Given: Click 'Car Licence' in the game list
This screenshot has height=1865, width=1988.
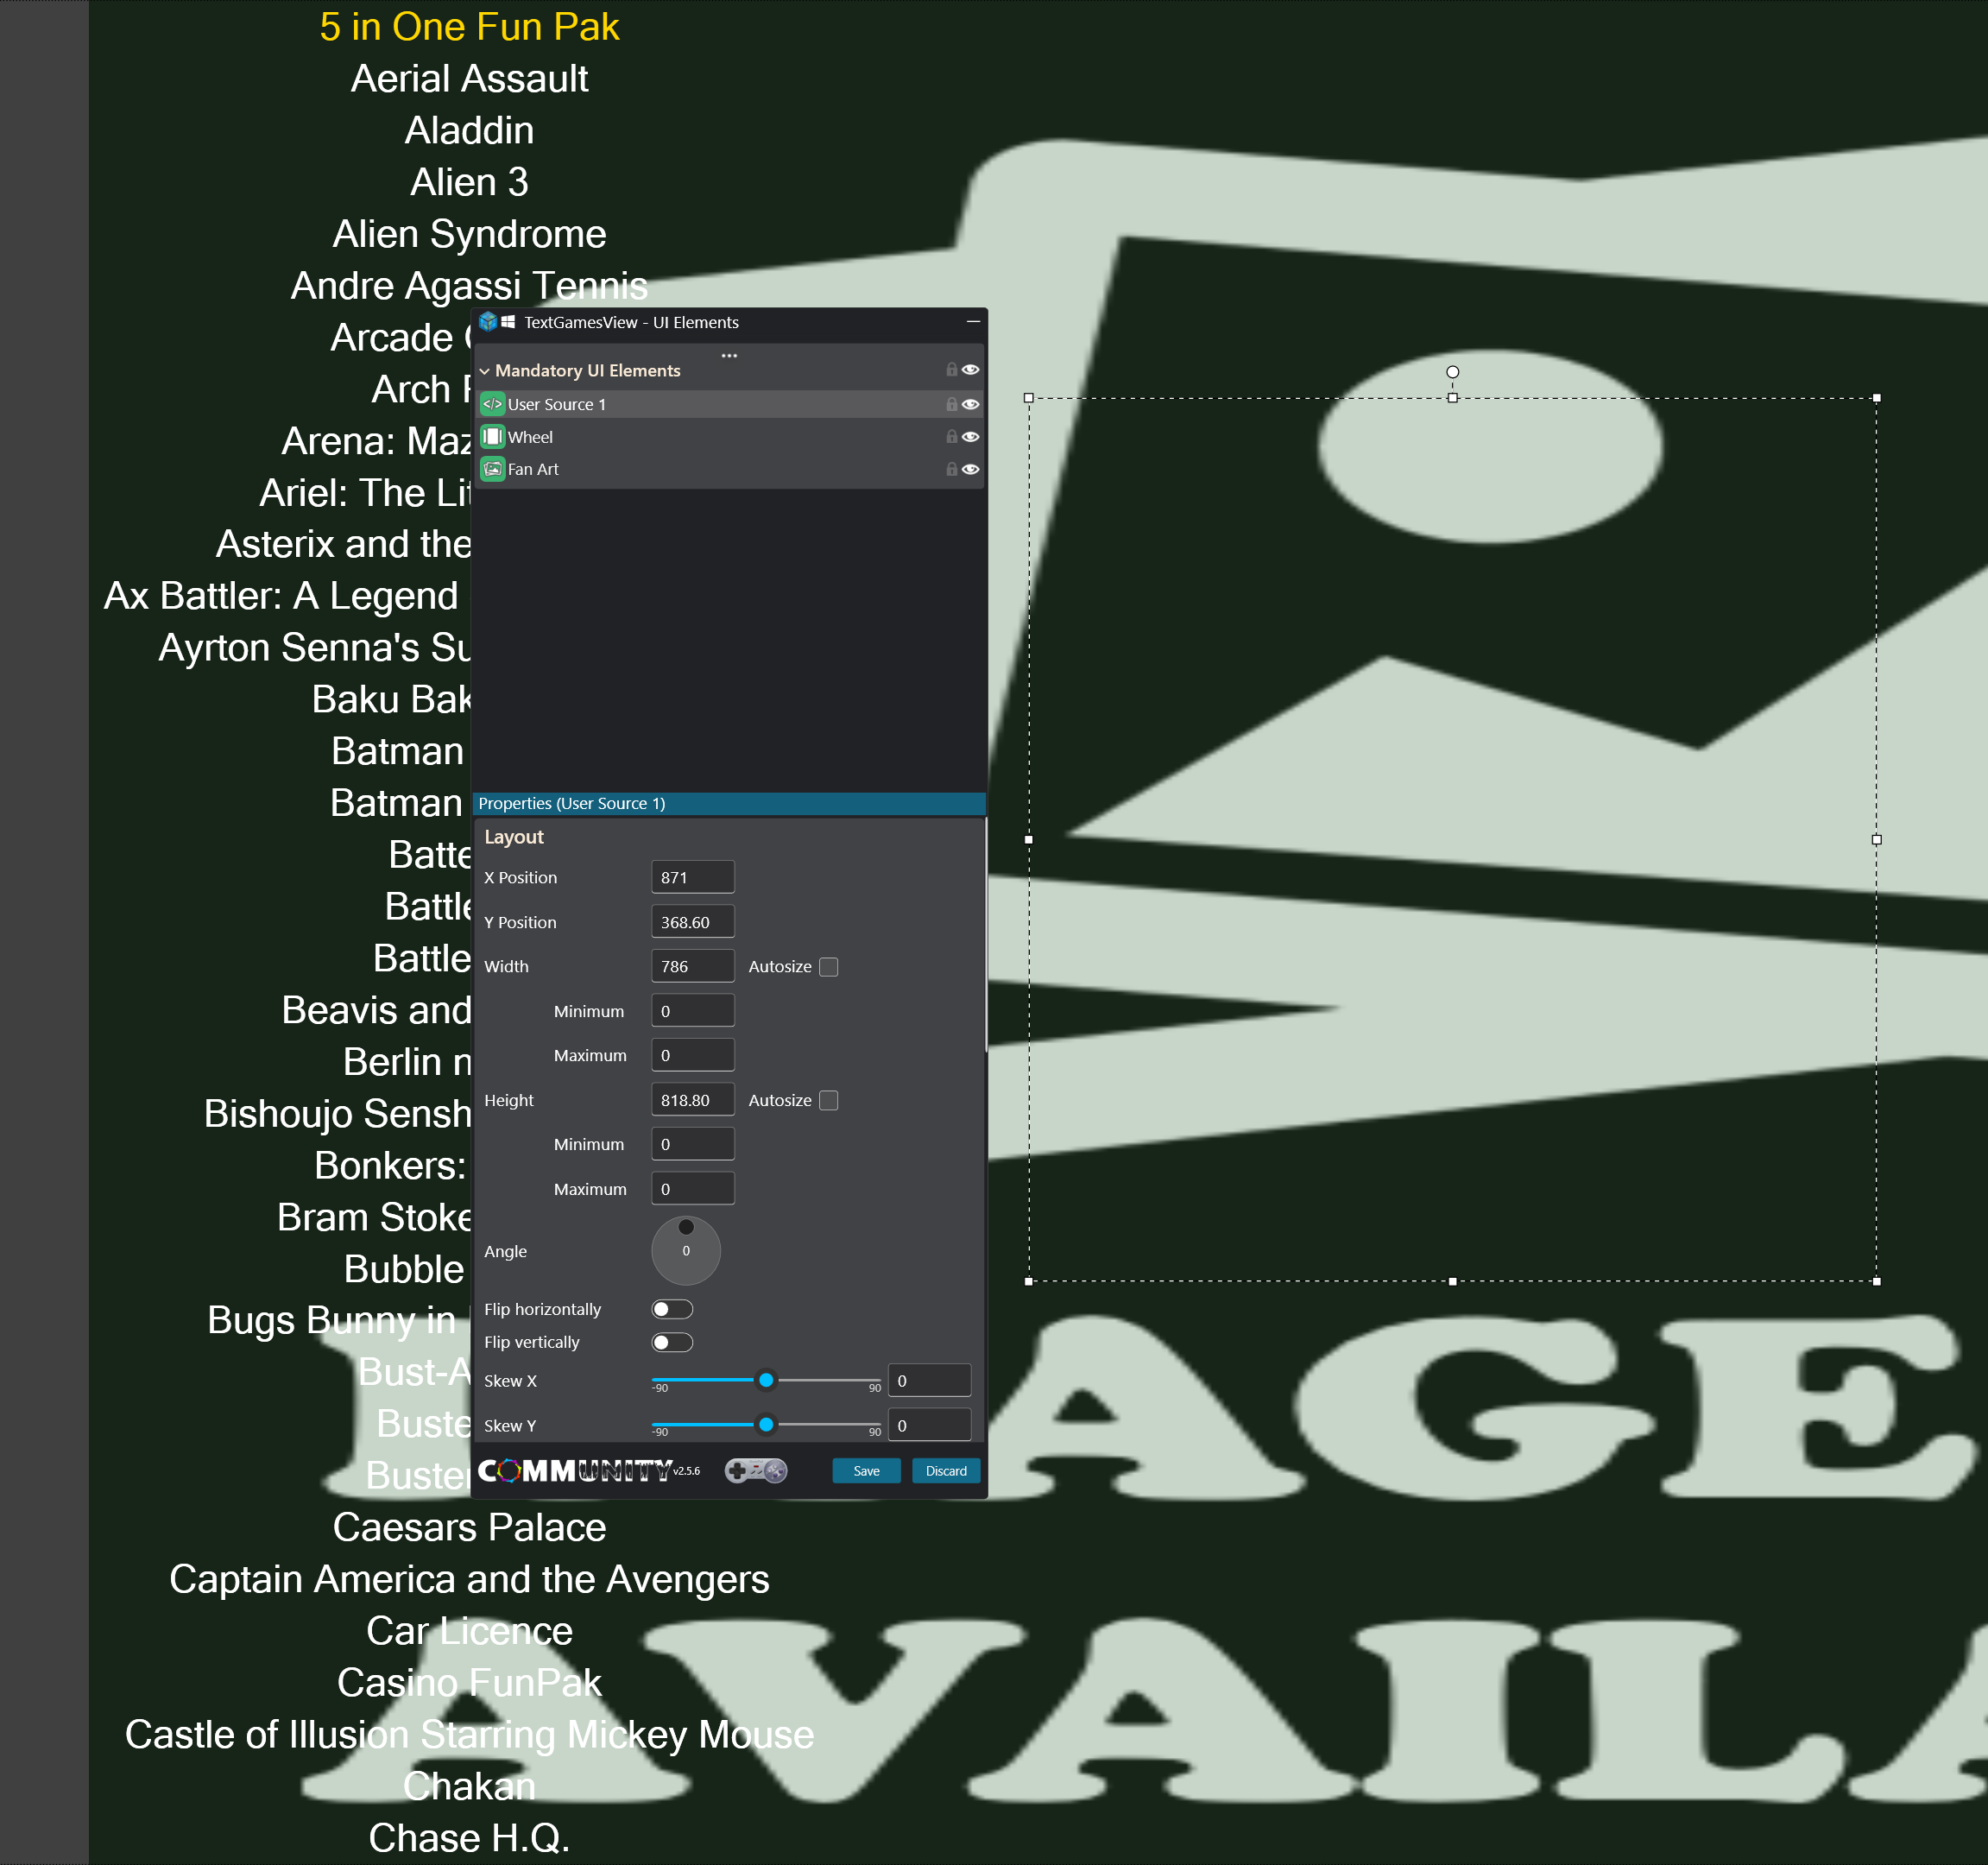Looking at the screenshot, I should pos(469,1632).
